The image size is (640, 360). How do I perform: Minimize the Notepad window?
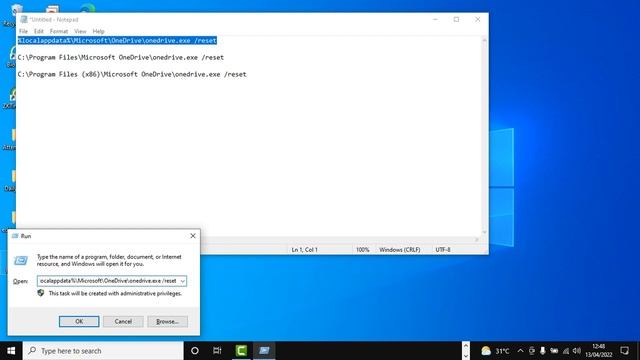(435, 19)
